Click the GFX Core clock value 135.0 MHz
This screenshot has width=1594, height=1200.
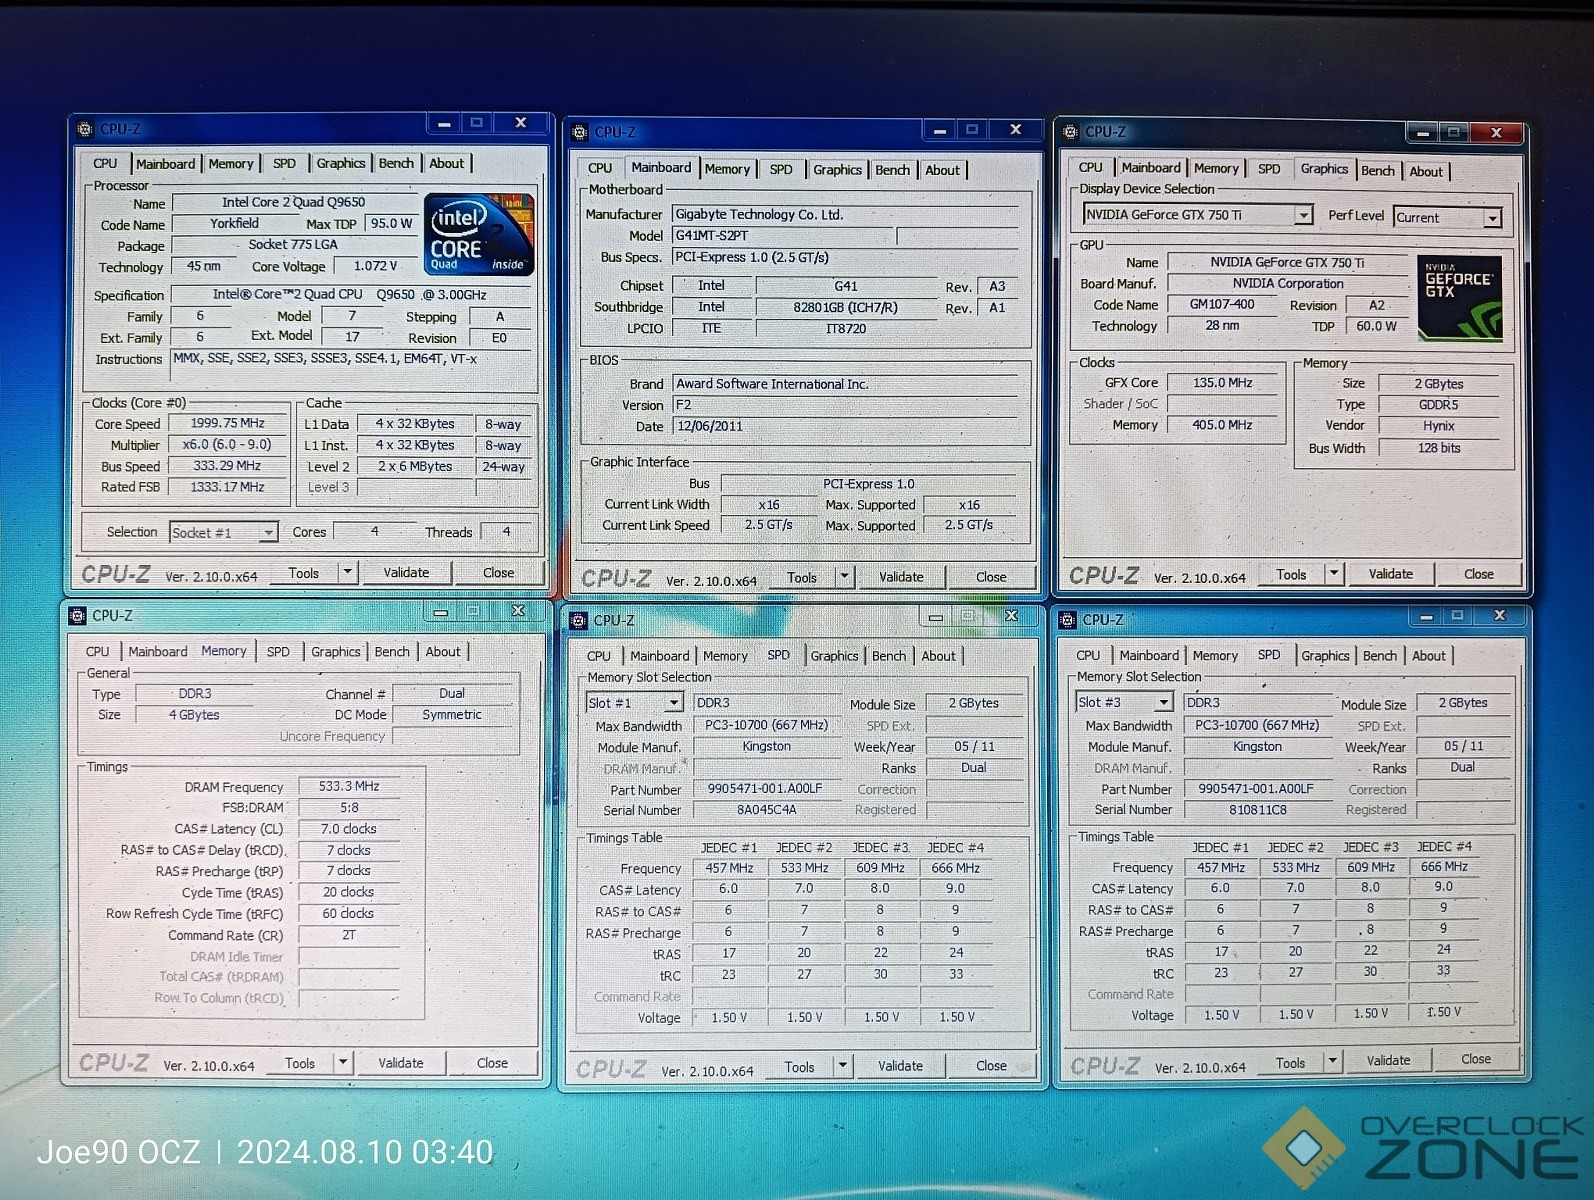pos(1222,383)
